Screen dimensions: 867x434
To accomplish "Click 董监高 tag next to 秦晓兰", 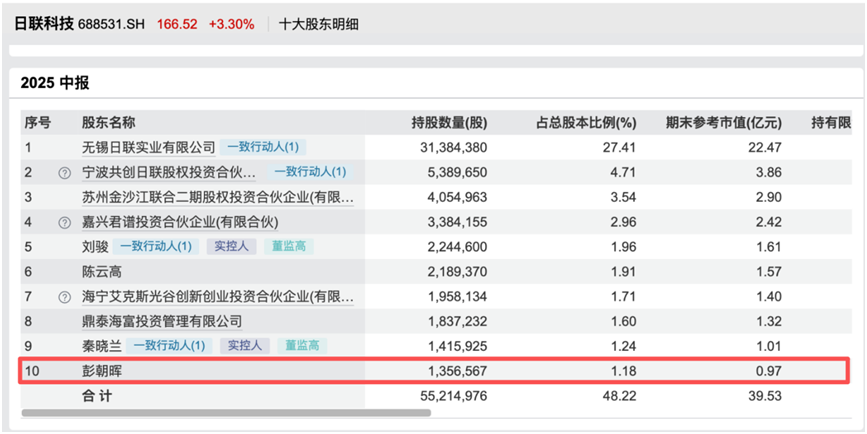I will click(x=302, y=346).
